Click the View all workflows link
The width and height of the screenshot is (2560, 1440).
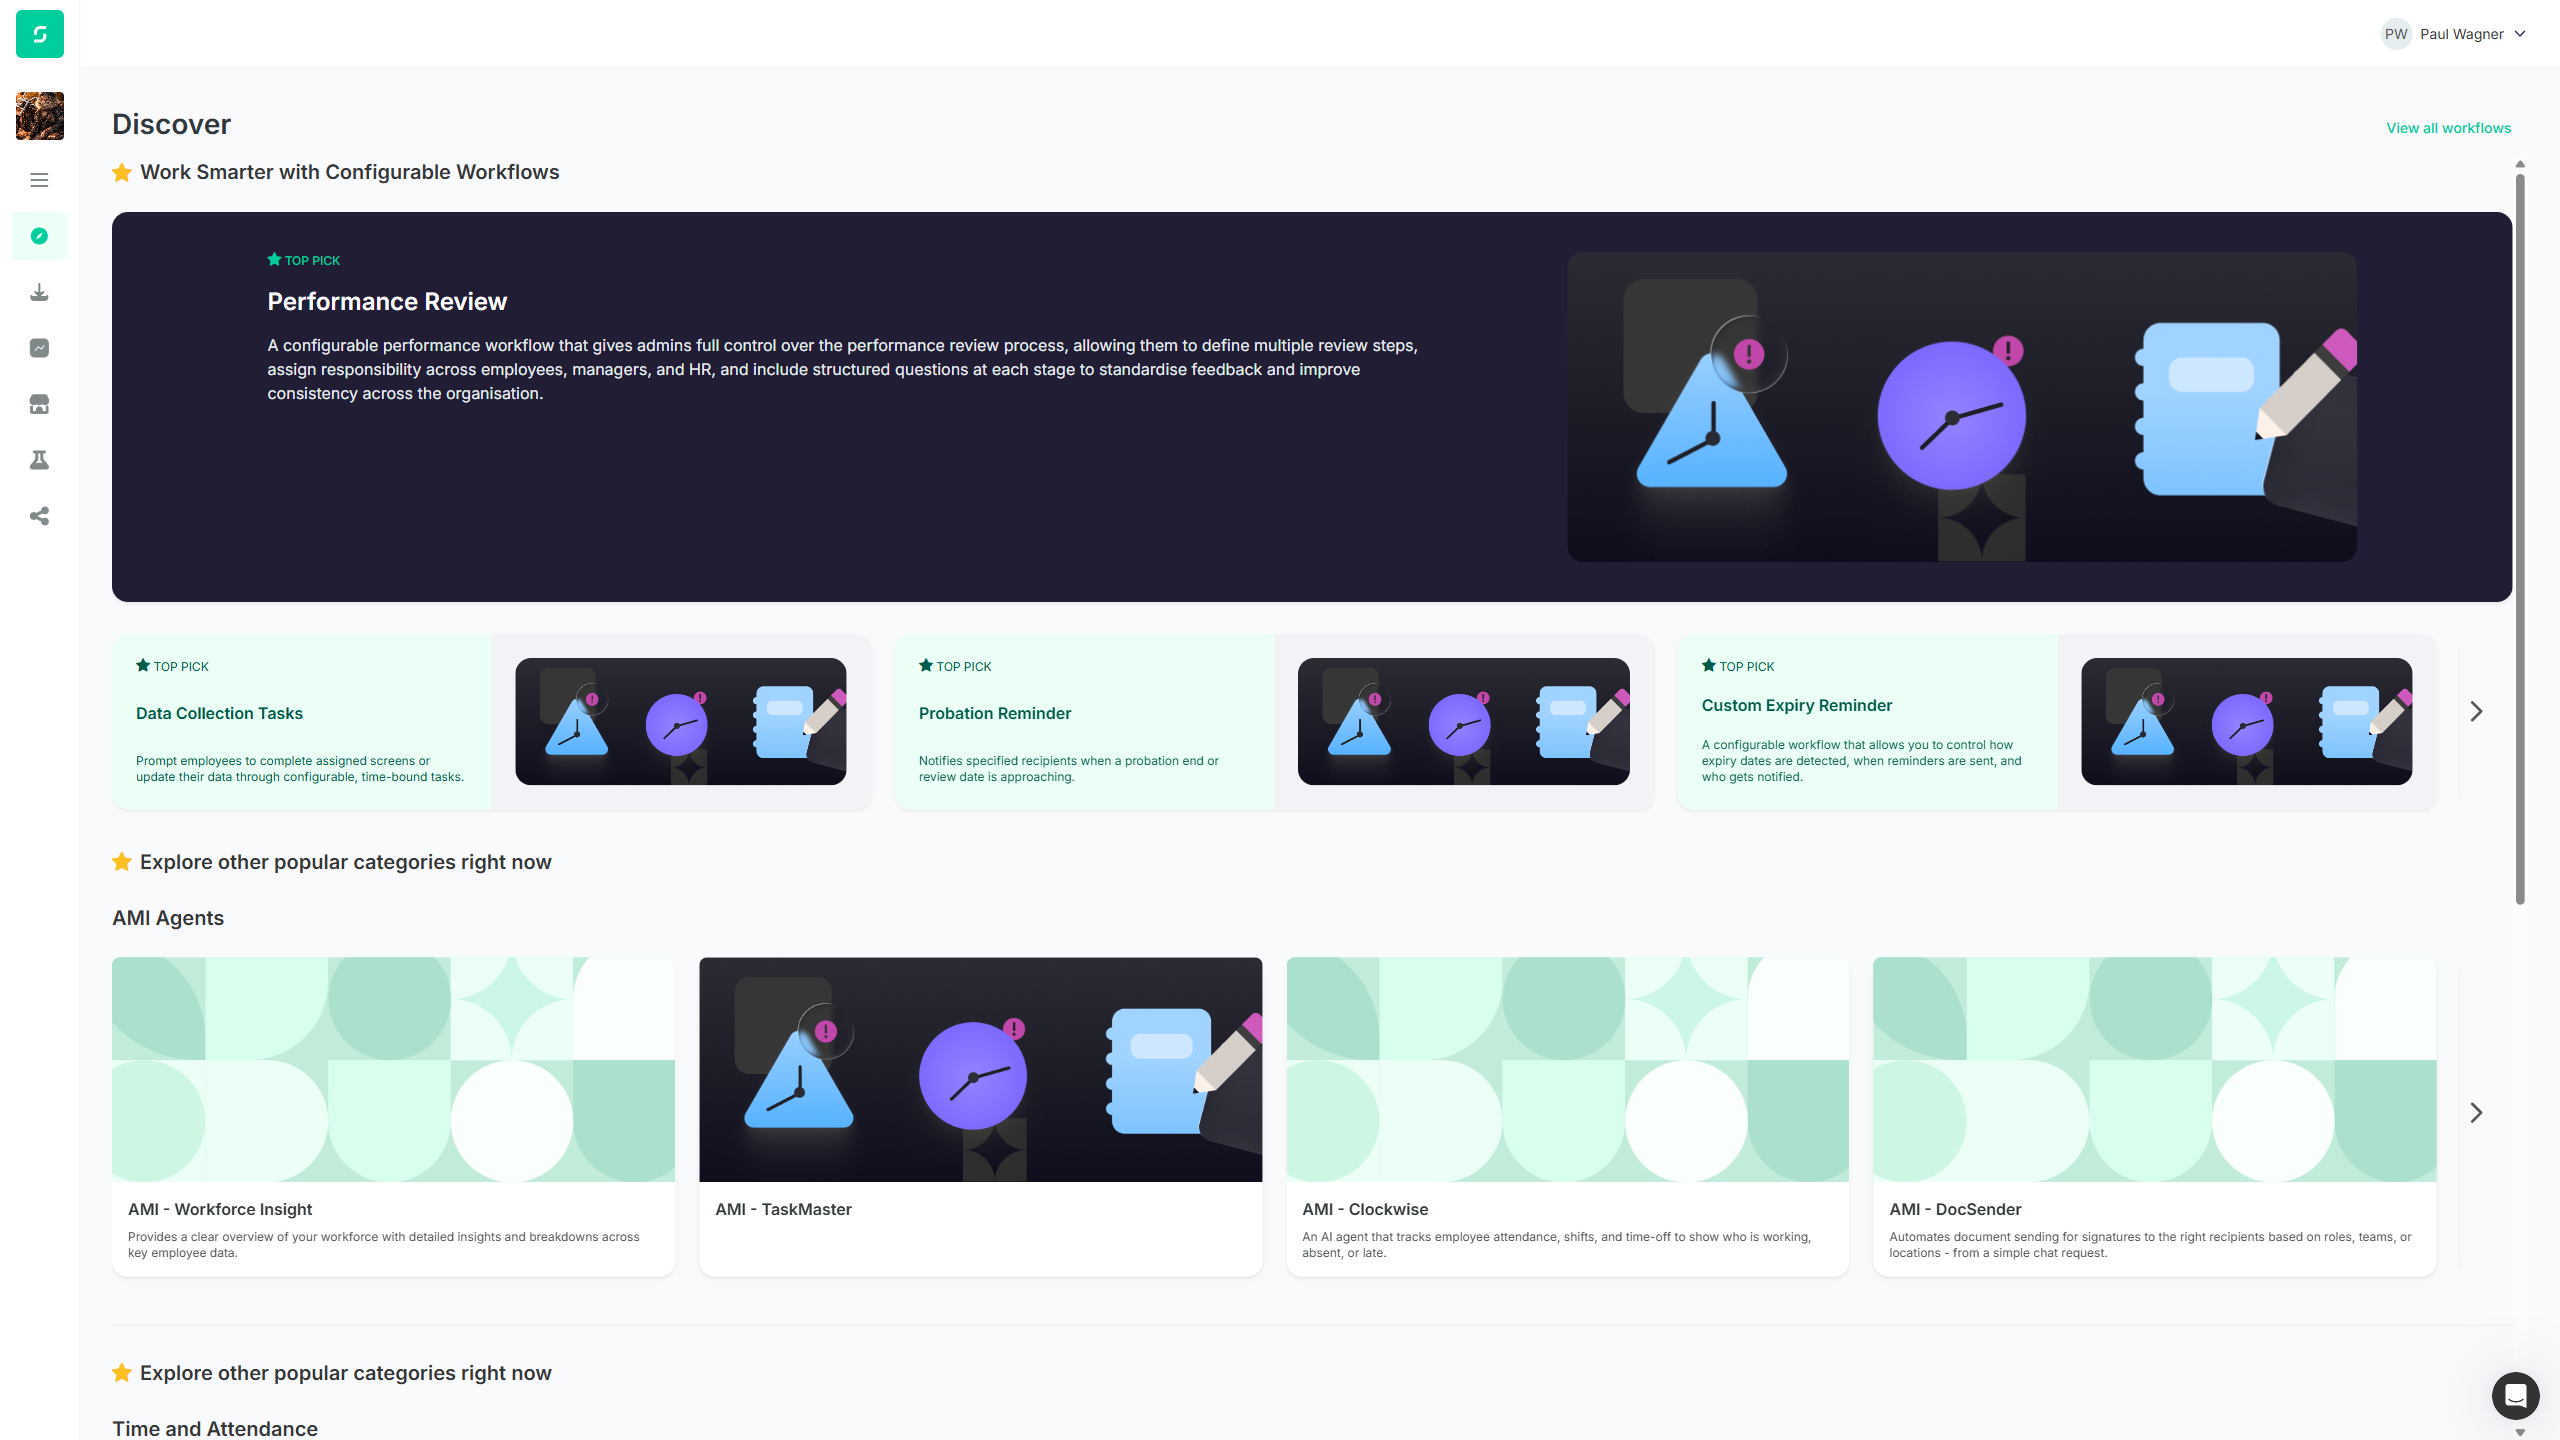point(2449,128)
